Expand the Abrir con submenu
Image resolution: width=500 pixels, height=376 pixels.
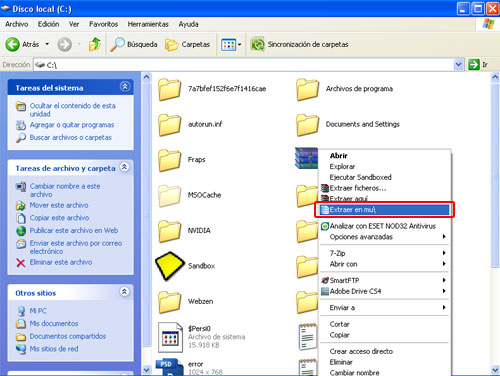coord(384,264)
